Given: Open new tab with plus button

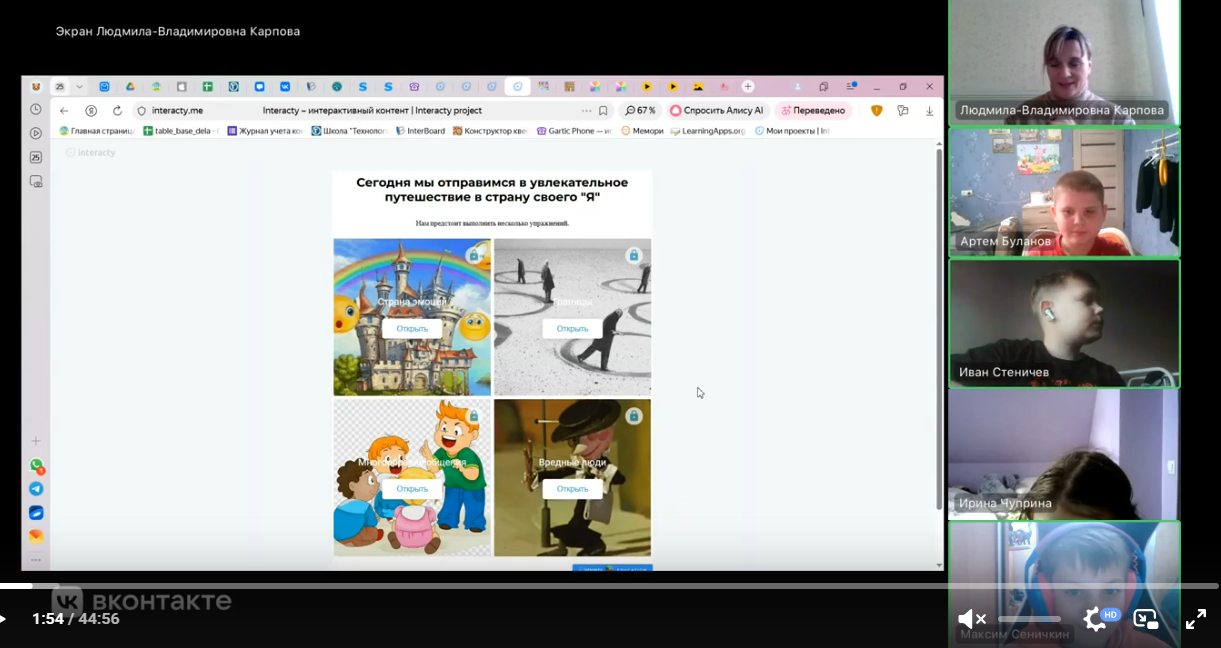Looking at the screenshot, I should [747, 87].
